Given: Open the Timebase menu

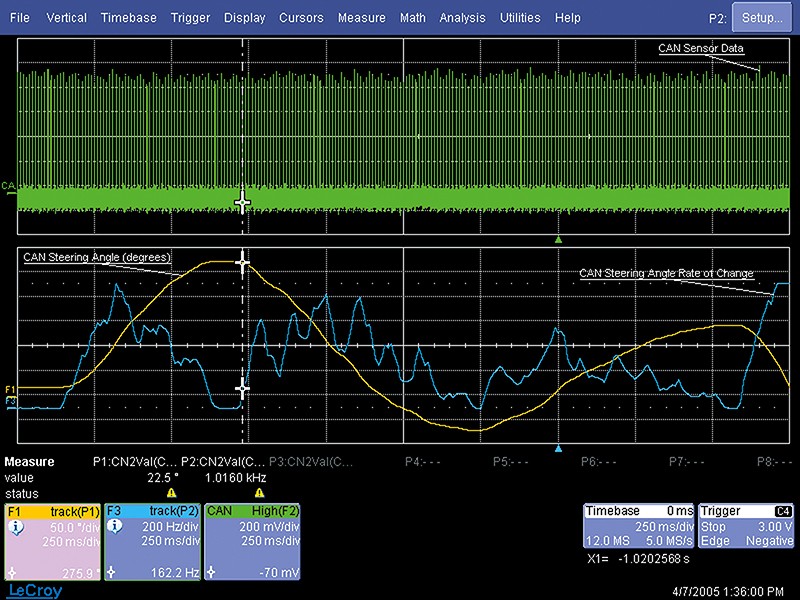Looking at the screenshot, I should click(128, 18).
